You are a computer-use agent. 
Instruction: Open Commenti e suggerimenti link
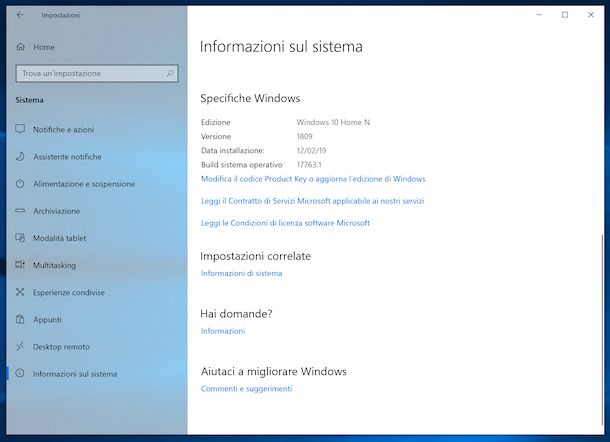(x=246, y=389)
